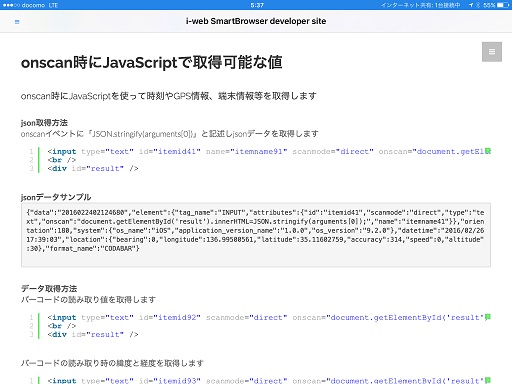Select the json取得方法 subheading

[x=44, y=123]
